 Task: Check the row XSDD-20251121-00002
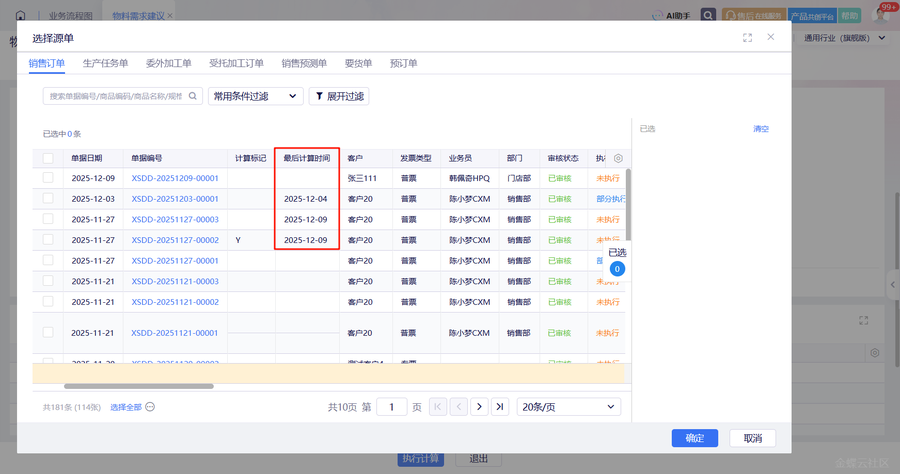tap(48, 302)
